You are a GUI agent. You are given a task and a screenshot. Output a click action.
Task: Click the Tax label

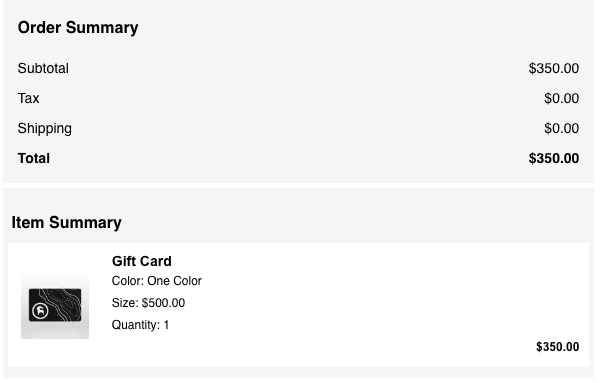[x=28, y=98]
